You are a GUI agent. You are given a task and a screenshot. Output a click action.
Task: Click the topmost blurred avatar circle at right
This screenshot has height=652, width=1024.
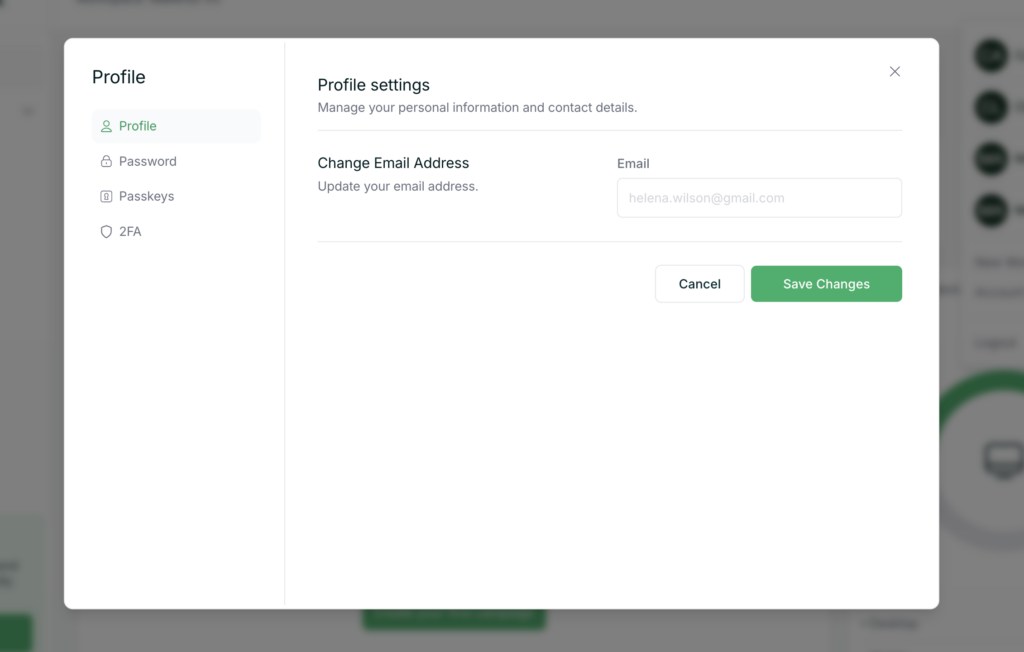point(991,55)
